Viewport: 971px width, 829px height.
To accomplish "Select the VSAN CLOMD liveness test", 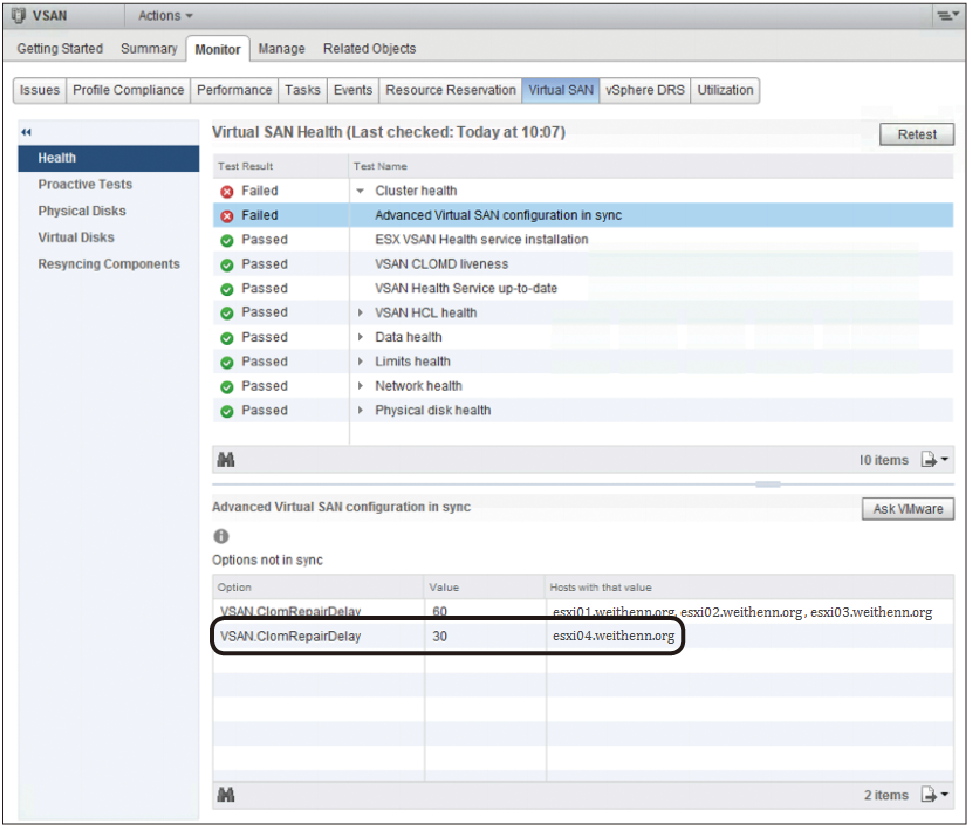I will (x=583, y=264).
